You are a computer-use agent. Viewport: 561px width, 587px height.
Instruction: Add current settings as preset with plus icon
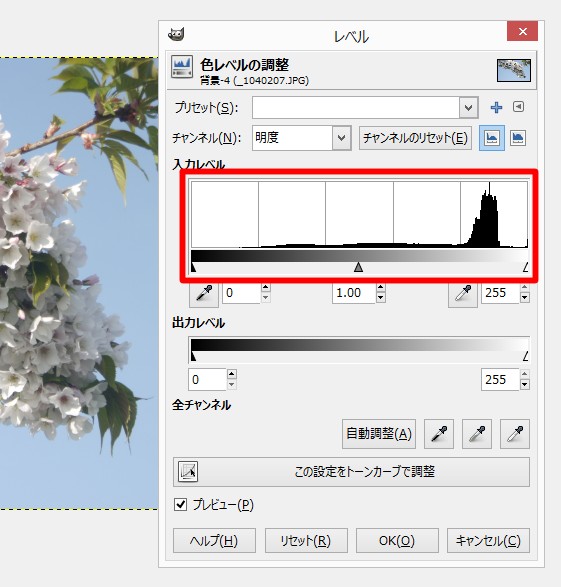point(496,107)
